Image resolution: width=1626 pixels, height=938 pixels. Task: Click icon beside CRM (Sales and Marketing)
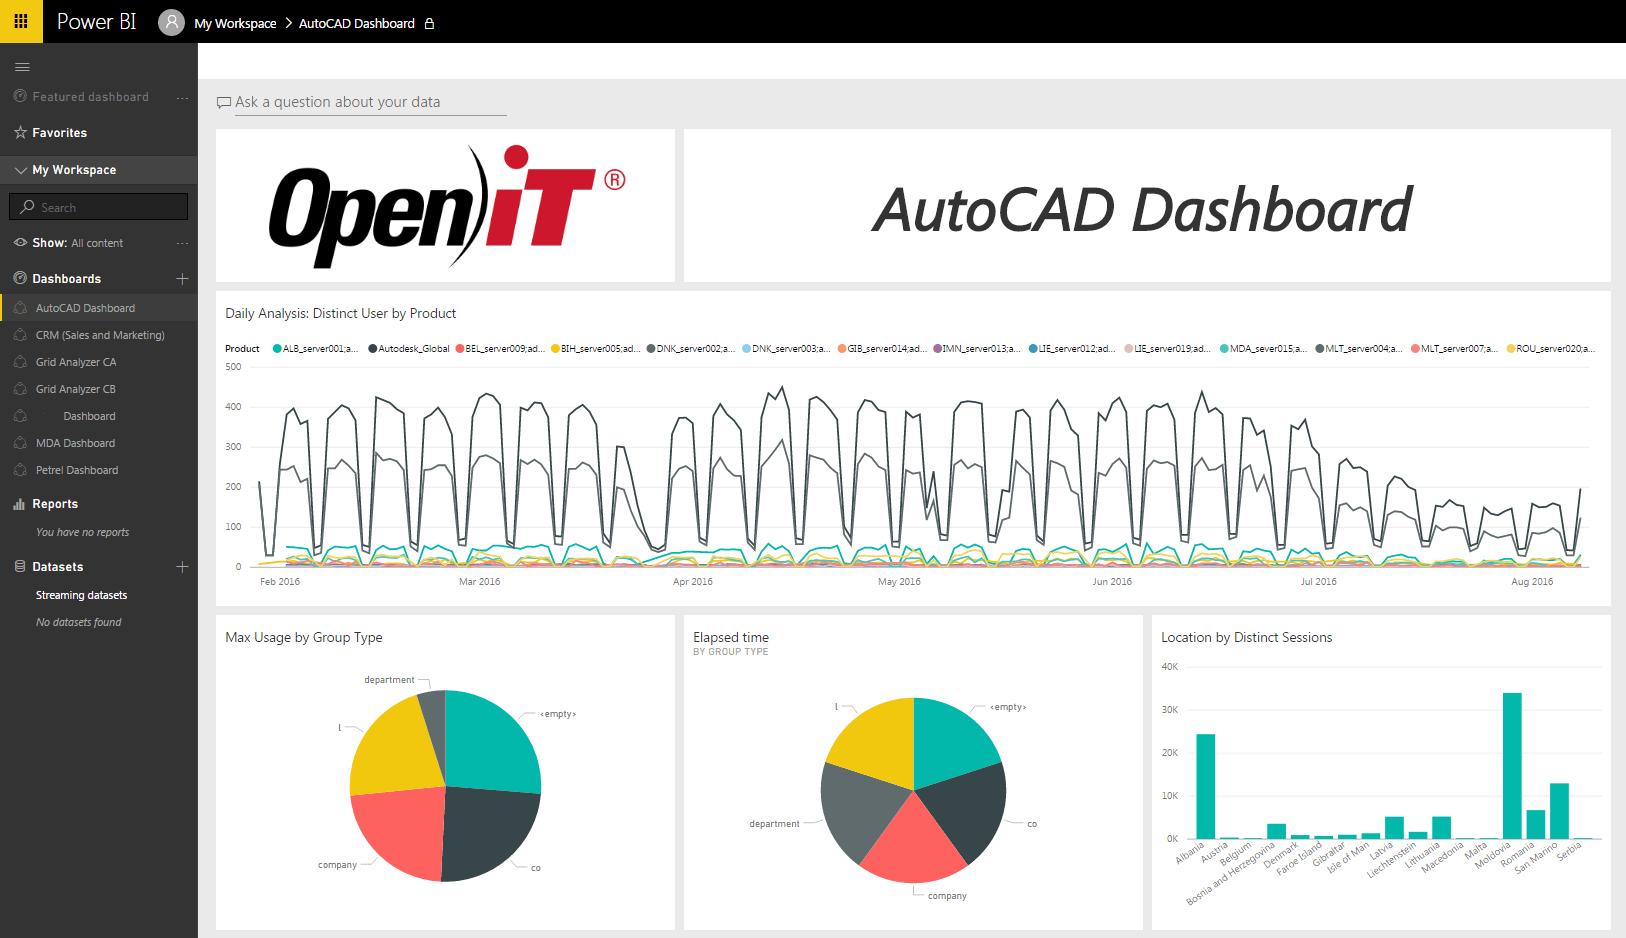(20, 335)
